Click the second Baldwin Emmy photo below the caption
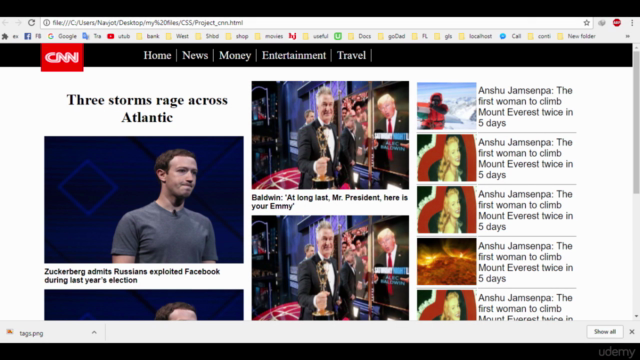The height and width of the screenshot is (360, 640). click(330, 268)
